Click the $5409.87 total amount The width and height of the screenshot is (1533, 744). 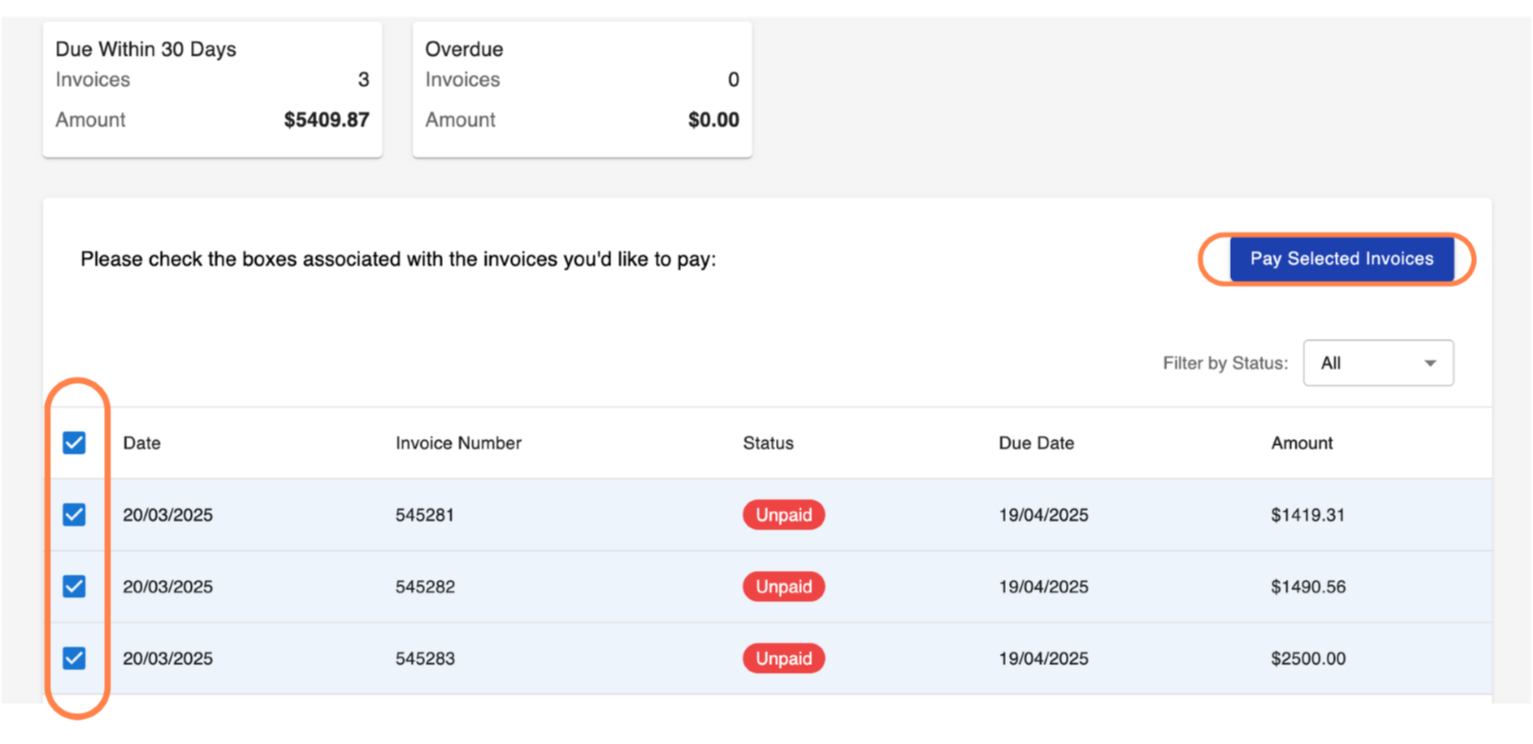click(x=327, y=120)
